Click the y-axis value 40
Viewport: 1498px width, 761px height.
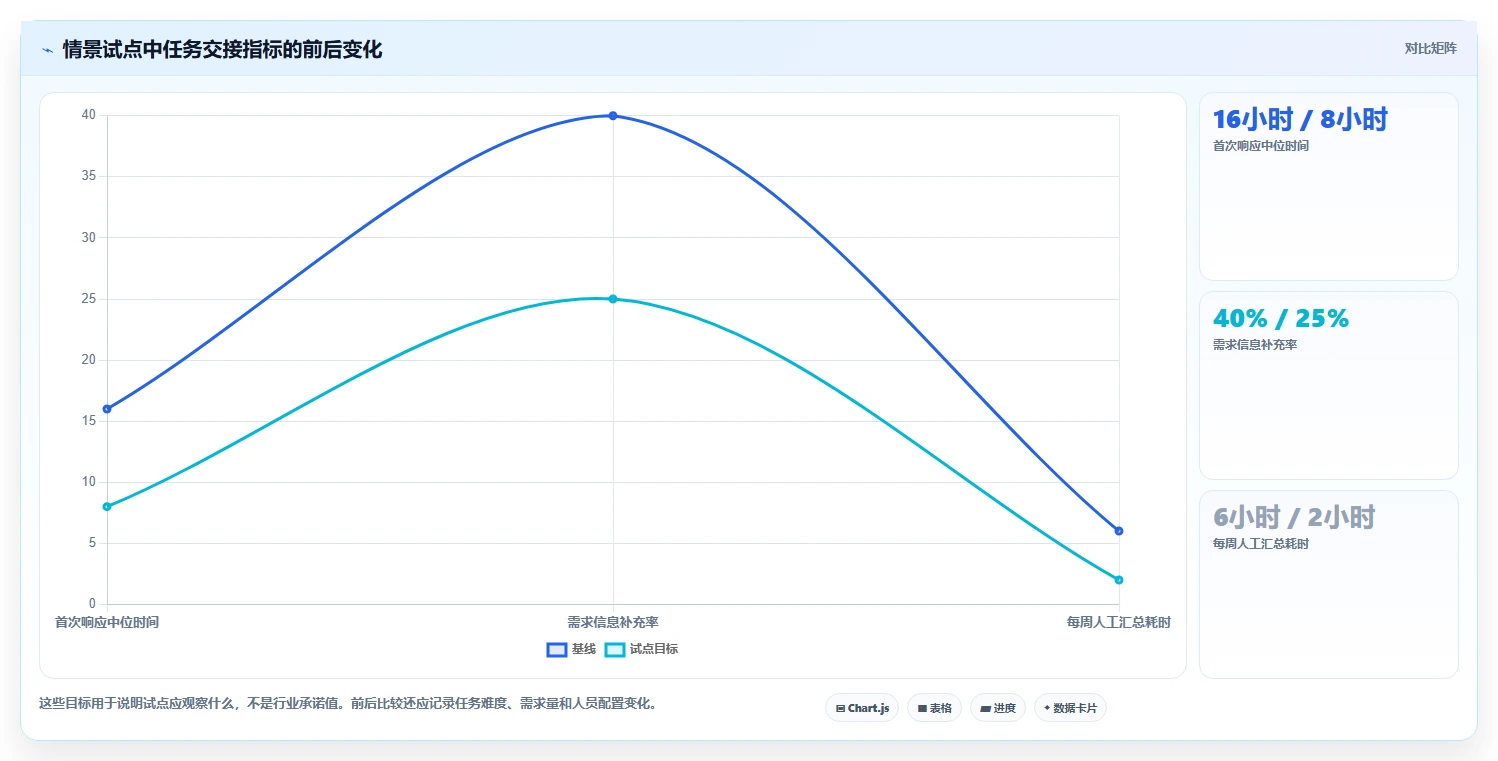coord(89,115)
